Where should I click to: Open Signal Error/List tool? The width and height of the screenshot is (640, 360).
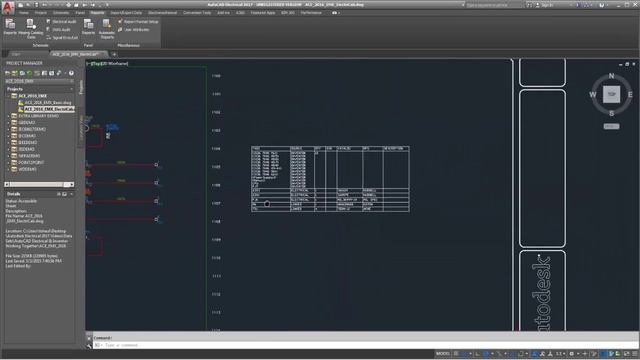(x=62, y=38)
